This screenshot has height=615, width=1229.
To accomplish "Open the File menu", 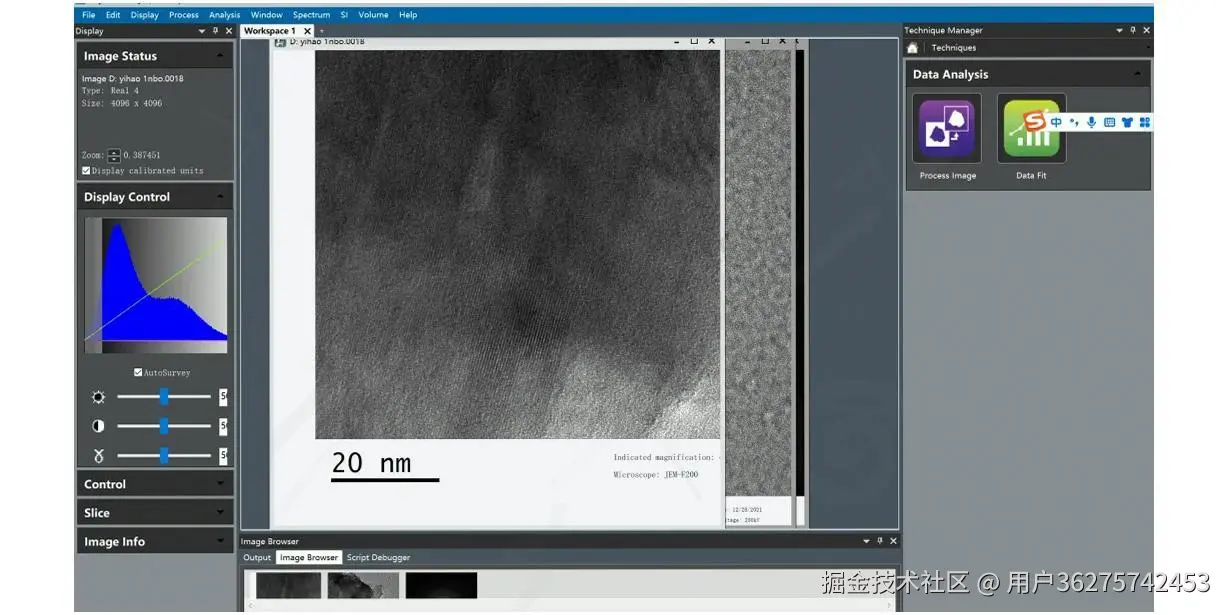I will pyautogui.click(x=89, y=15).
